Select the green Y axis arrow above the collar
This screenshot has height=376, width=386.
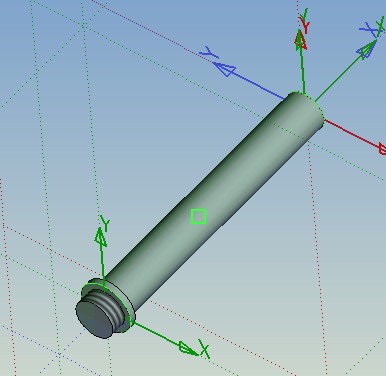pos(100,237)
